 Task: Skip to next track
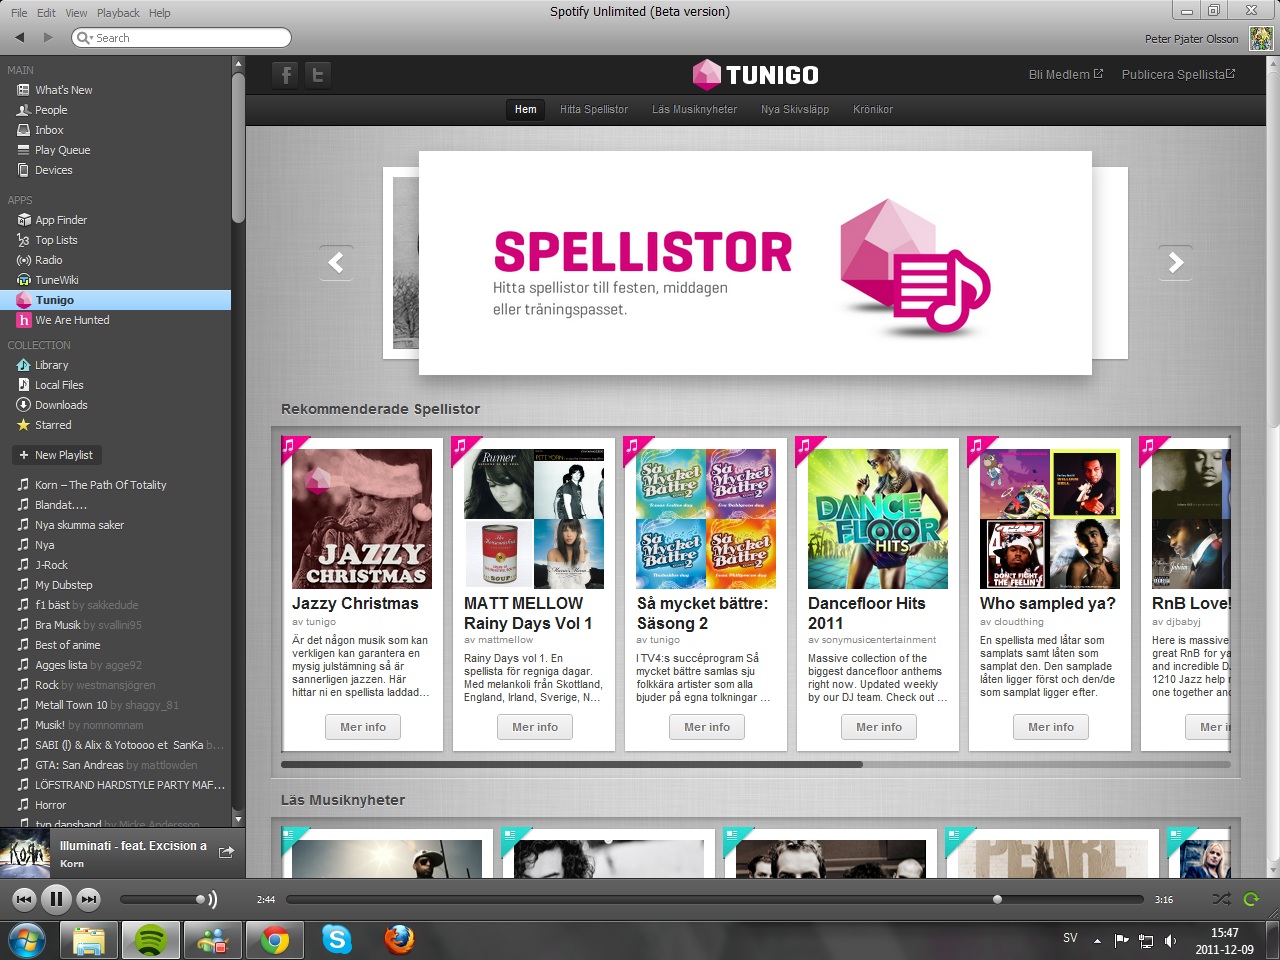tap(89, 899)
